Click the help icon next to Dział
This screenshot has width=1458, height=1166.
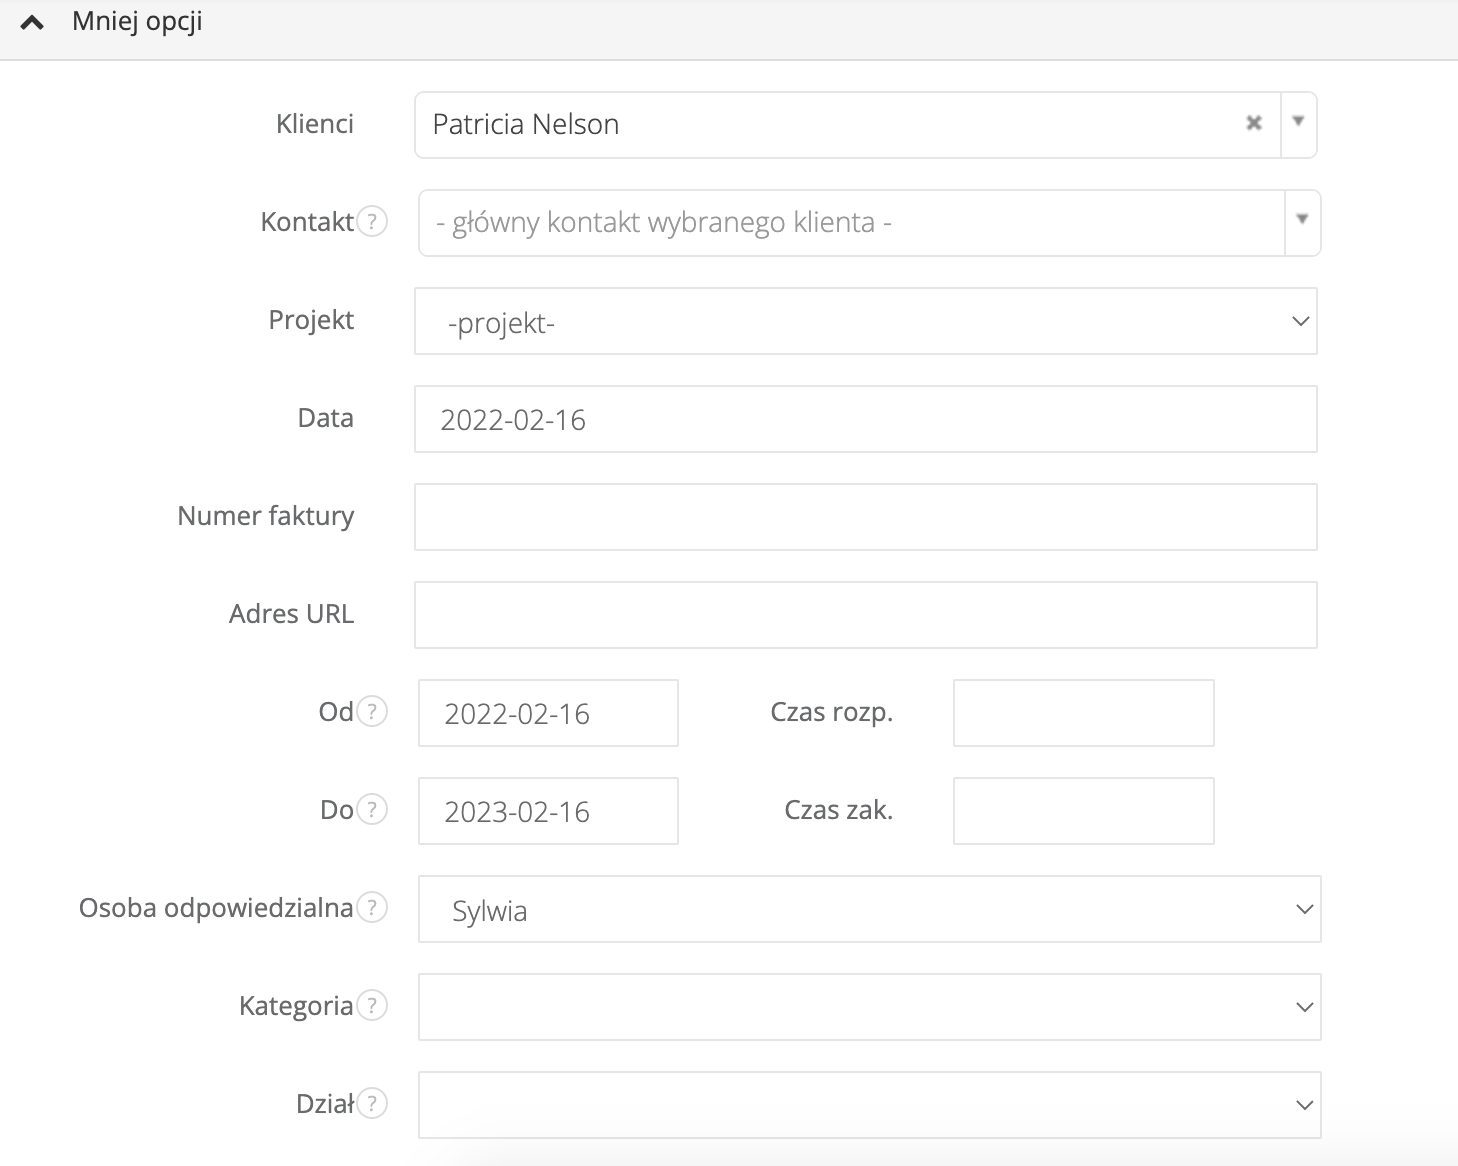point(372,1103)
